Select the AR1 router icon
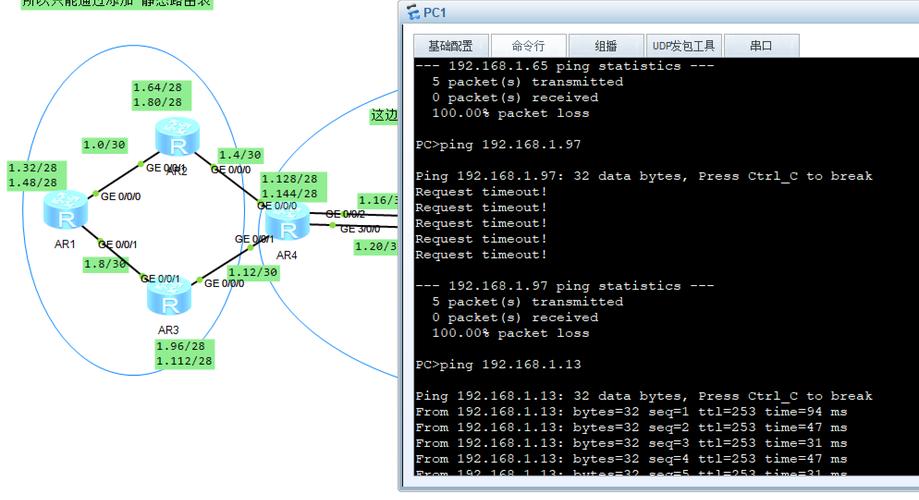Image resolution: width=919 pixels, height=500 pixels. 65,209
